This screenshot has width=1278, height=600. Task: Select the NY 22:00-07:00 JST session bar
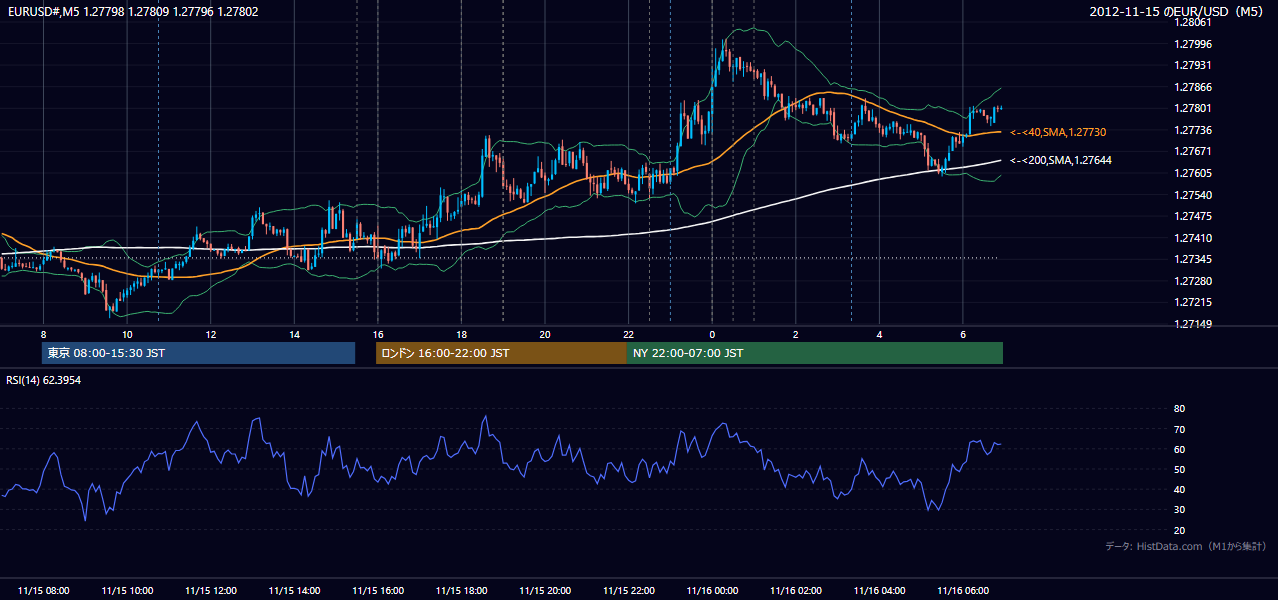pyautogui.click(x=815, y=353)
